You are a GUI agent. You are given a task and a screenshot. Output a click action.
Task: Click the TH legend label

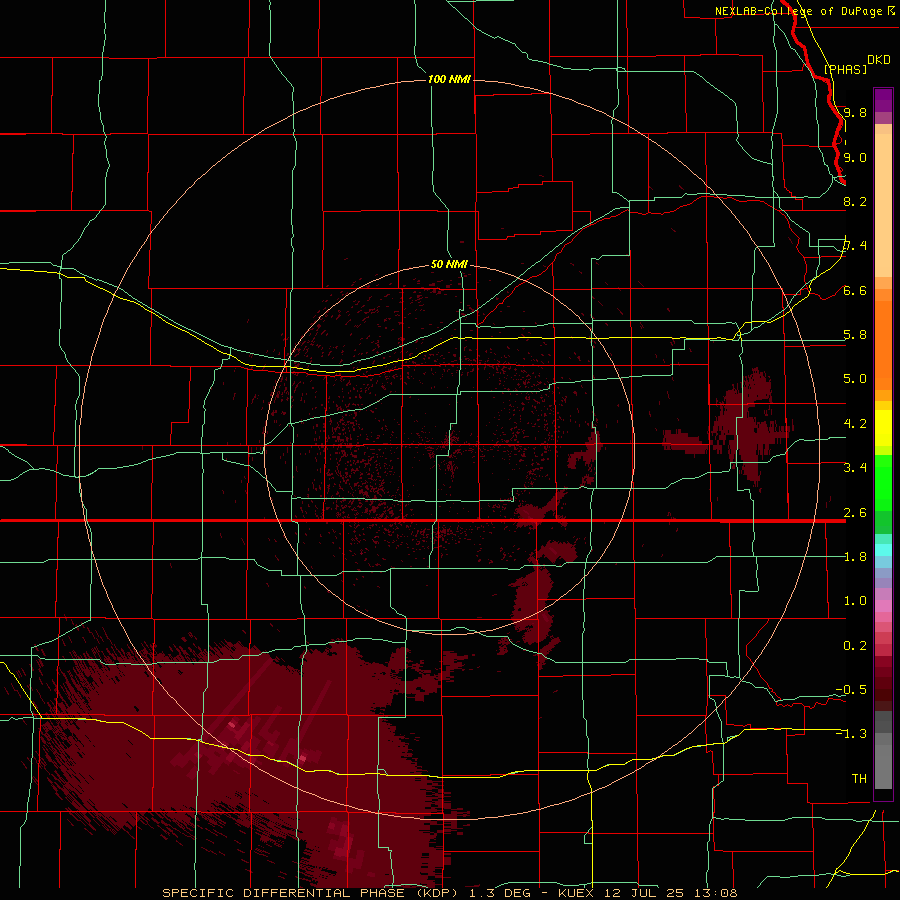tap(859, 779)
